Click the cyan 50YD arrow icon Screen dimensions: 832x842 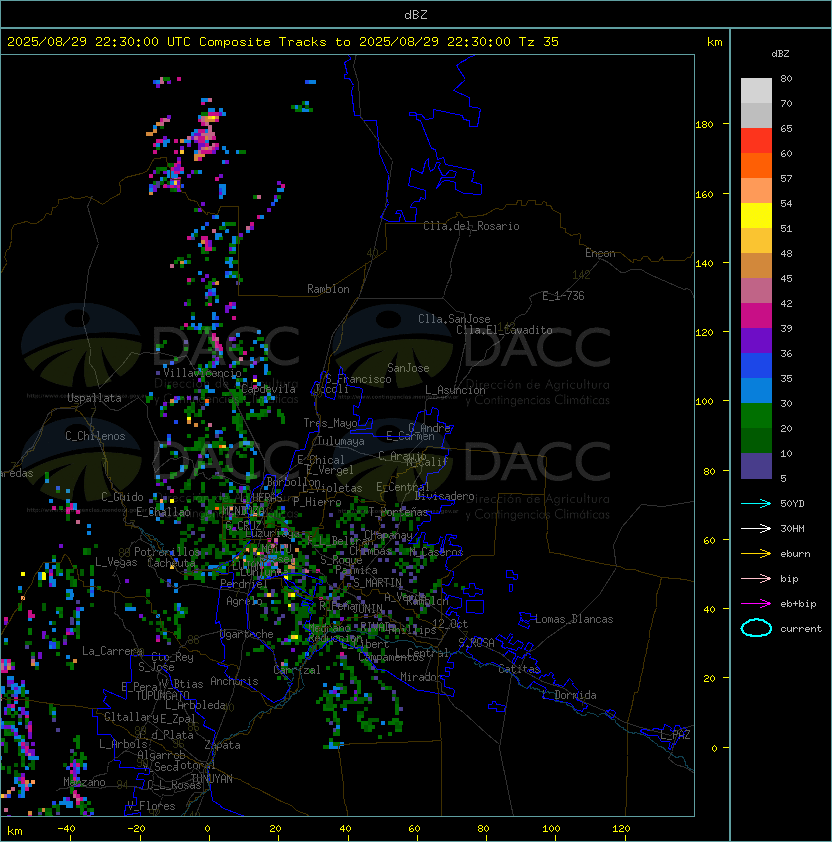[x=756, y=504]
